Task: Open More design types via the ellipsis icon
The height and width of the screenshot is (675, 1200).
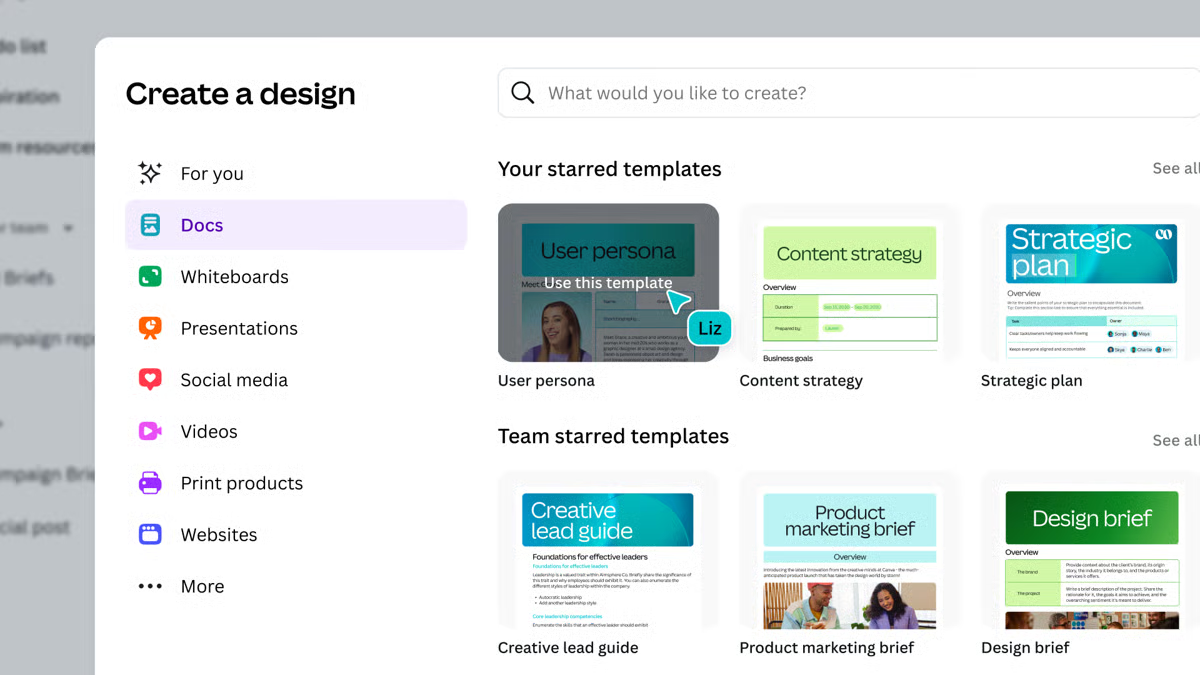Action: point(152,586)
